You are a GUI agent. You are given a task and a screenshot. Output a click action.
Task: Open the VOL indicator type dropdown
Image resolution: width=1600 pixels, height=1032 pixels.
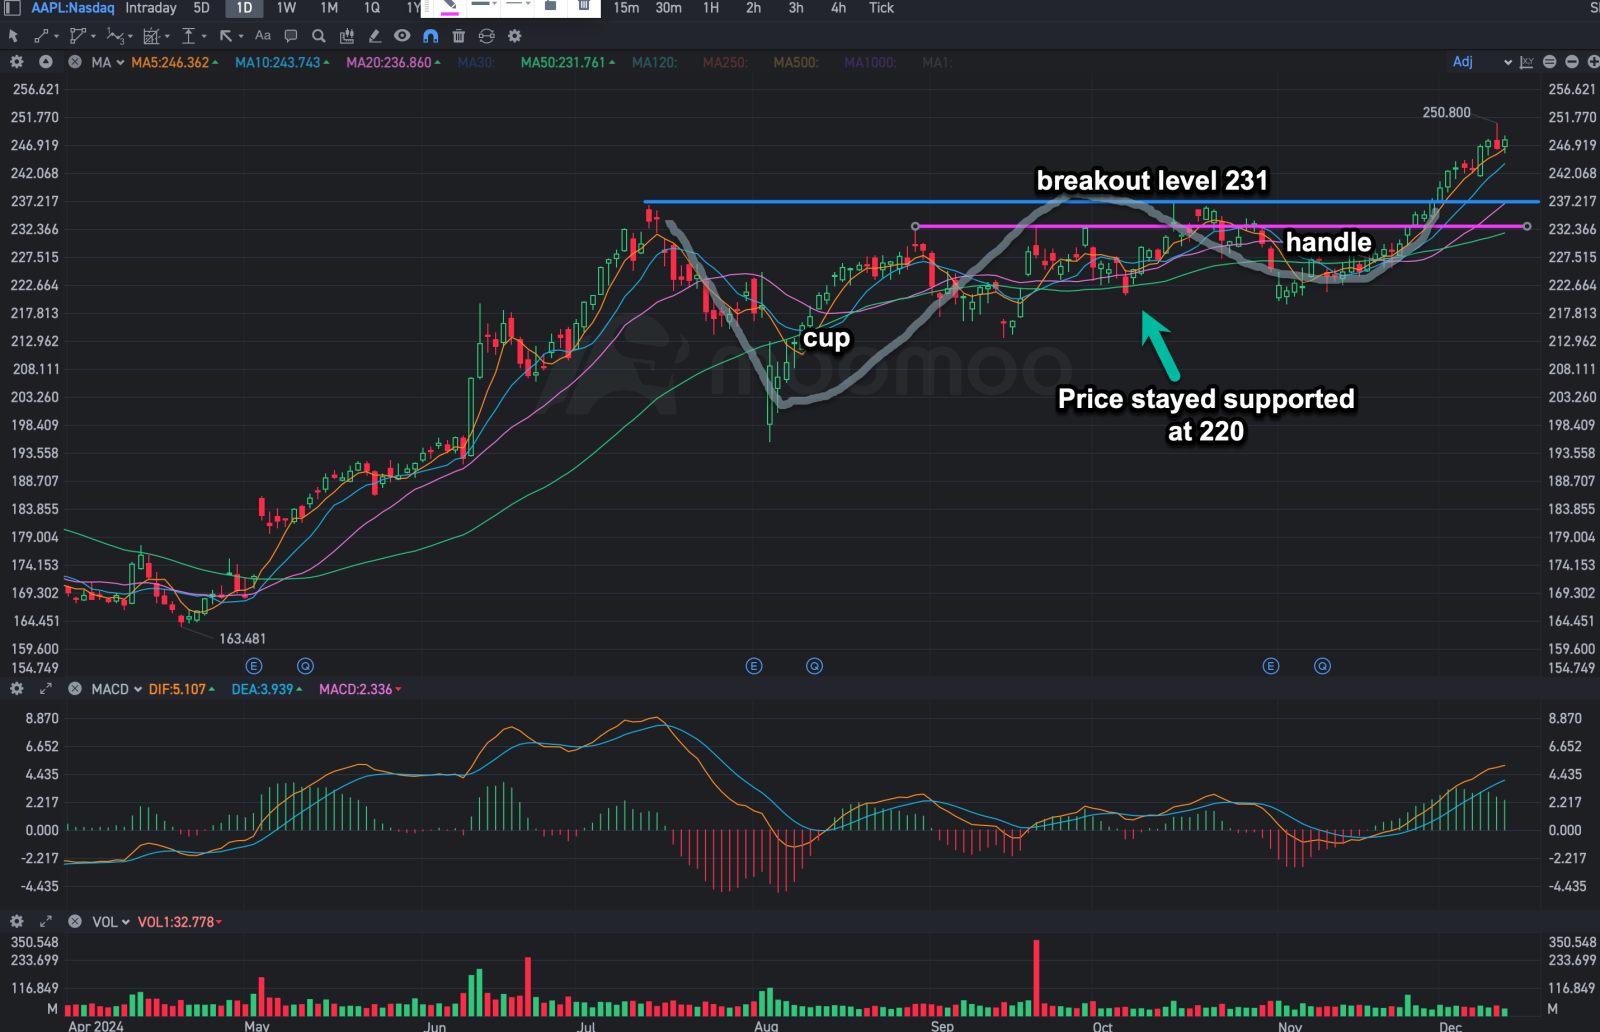111,922
